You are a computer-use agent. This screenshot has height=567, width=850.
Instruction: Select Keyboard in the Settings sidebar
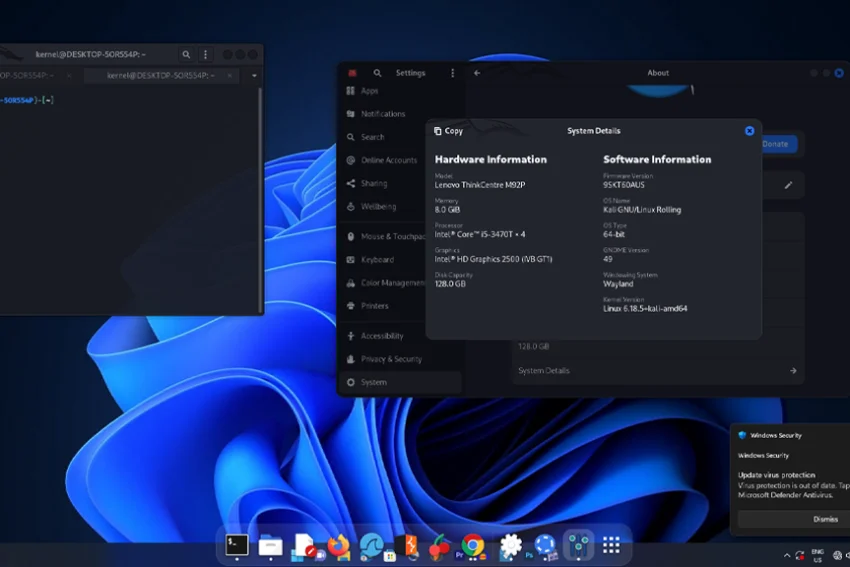click(377, 260)
